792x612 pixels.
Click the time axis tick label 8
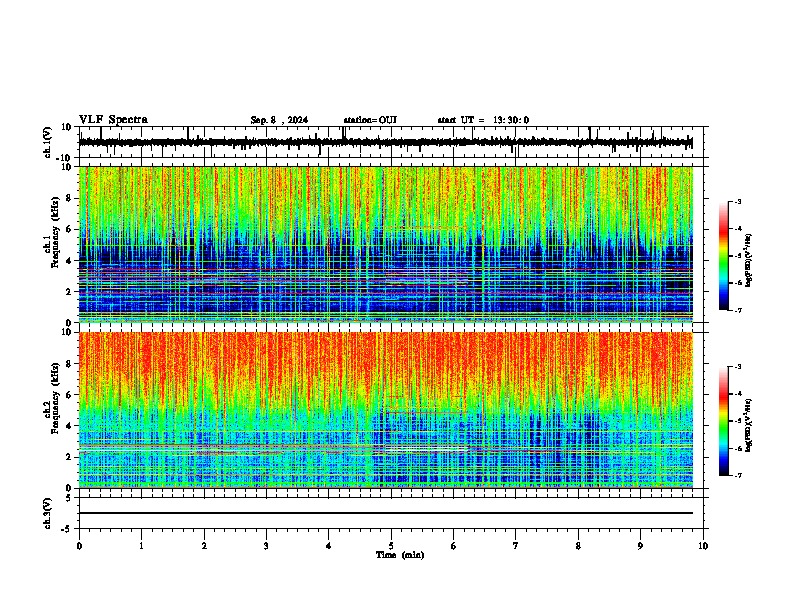click(578, 546)
